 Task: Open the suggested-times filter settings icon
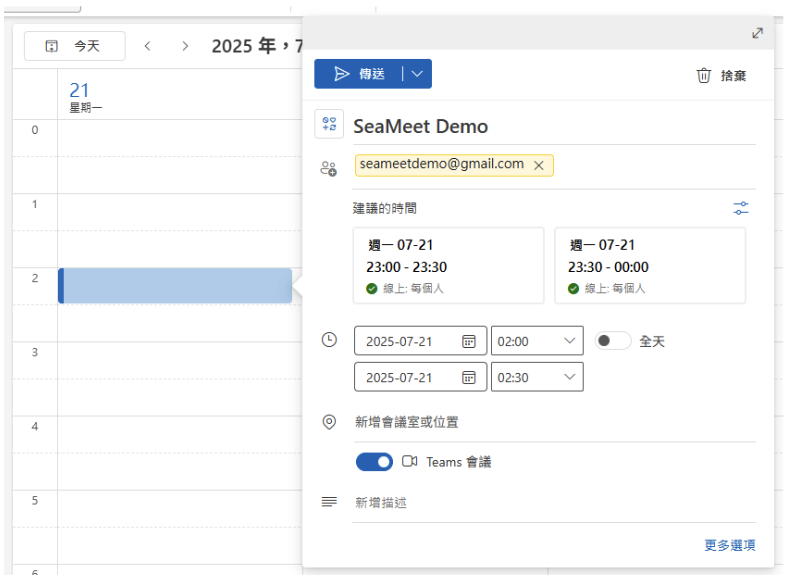point(741,208)
